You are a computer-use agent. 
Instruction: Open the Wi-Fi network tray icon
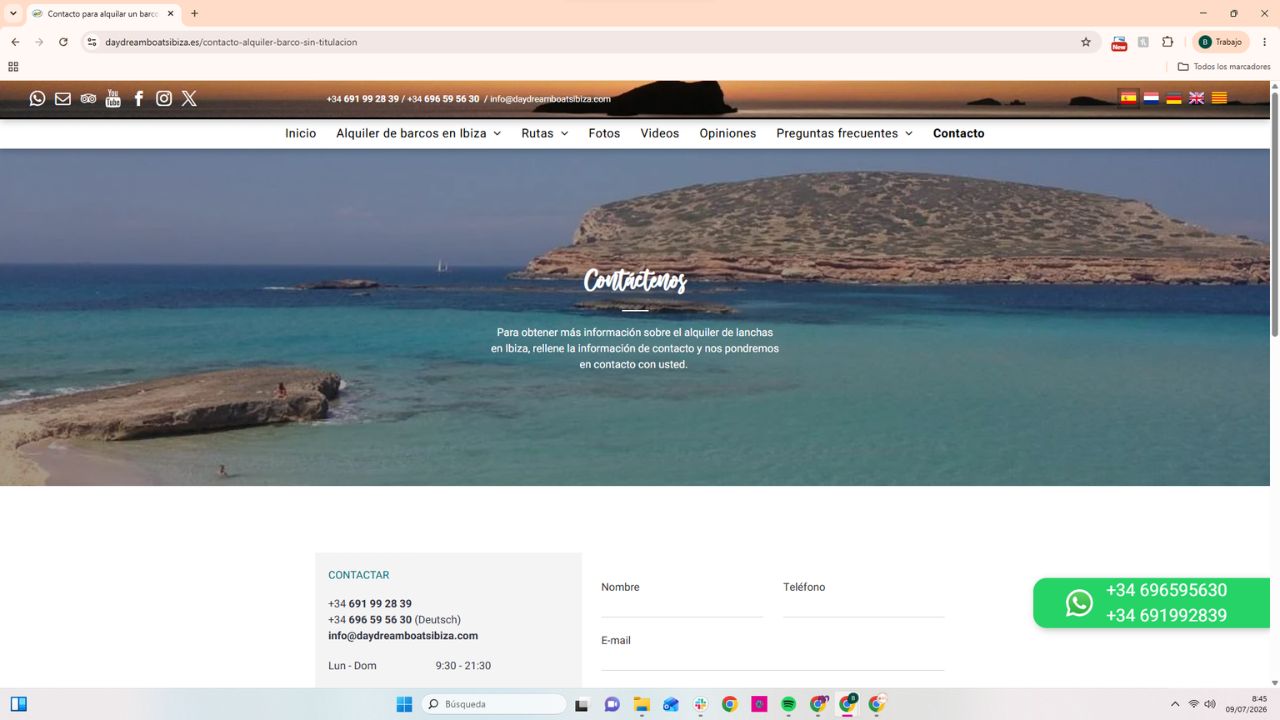[1193, 704]
